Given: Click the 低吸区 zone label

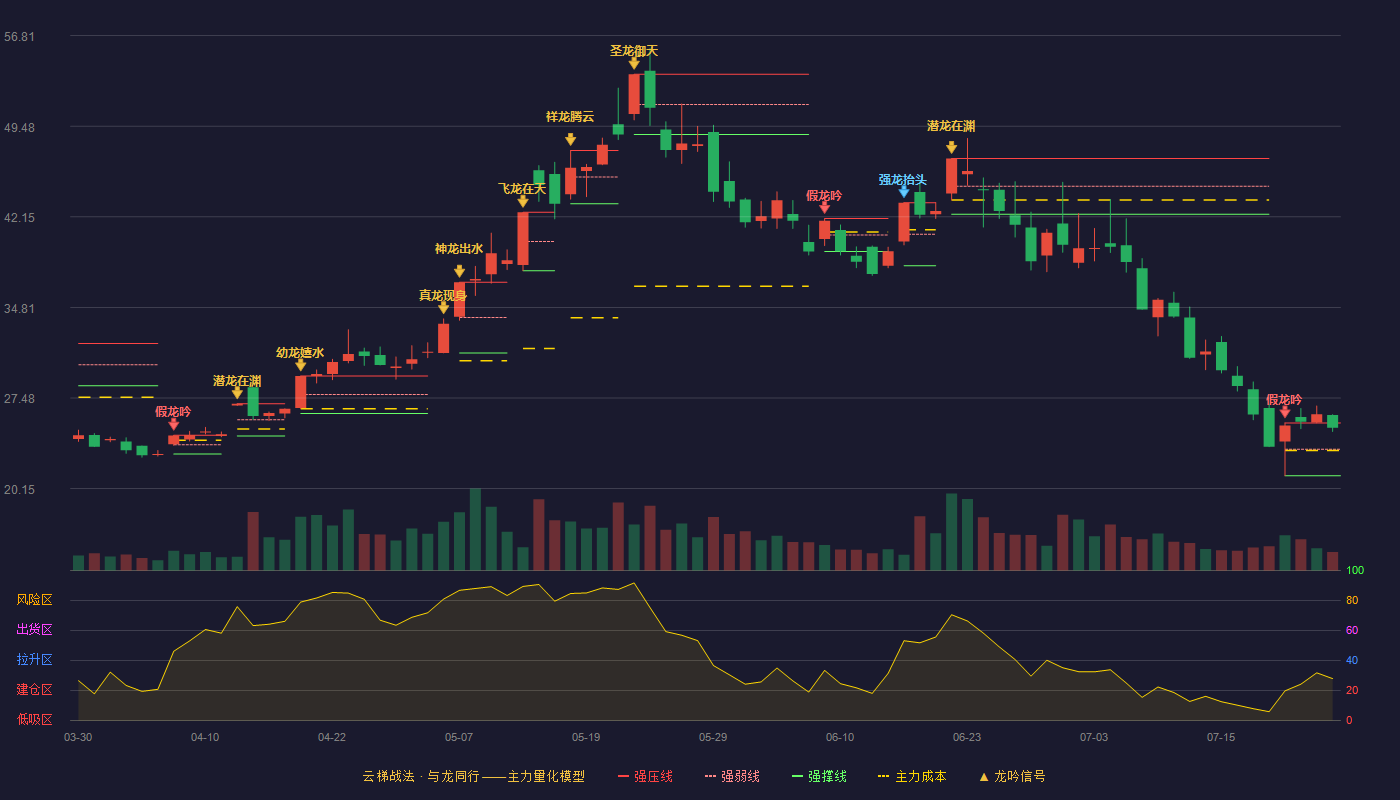Looking at the screenshot, I should (34, 719).
